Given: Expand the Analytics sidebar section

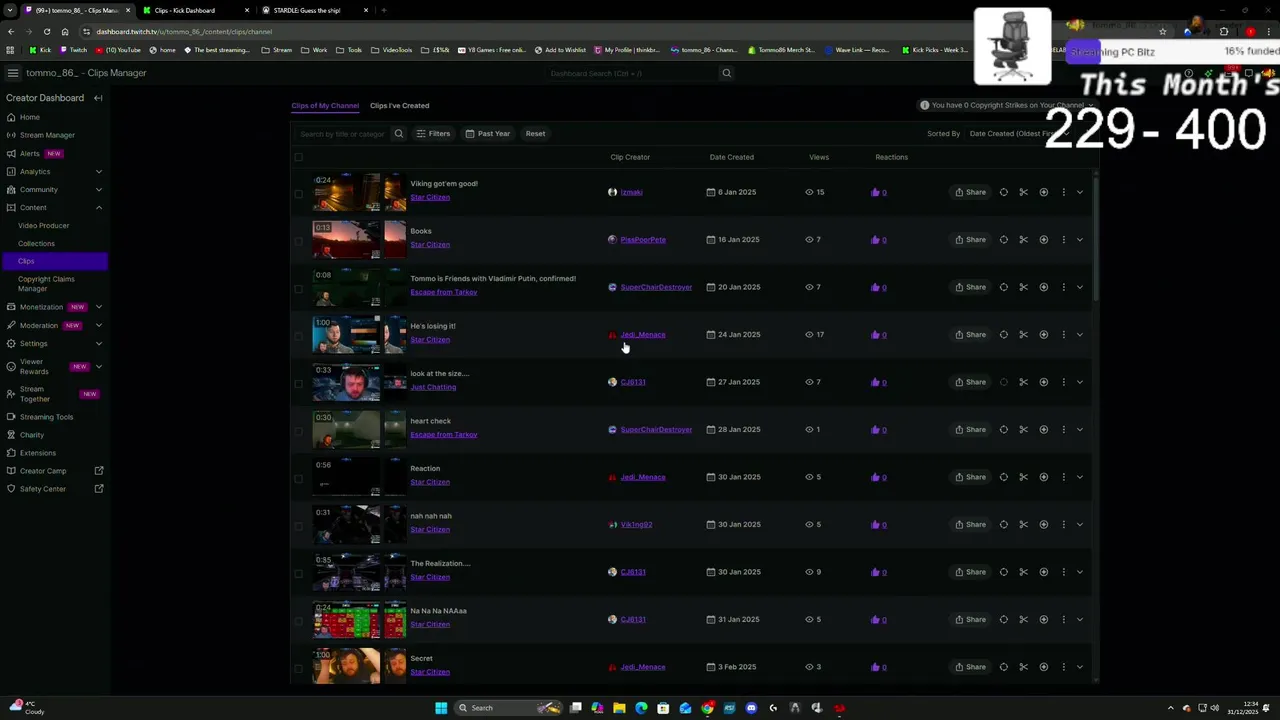Looking at the screenshot, I should (x=98, y=172).
